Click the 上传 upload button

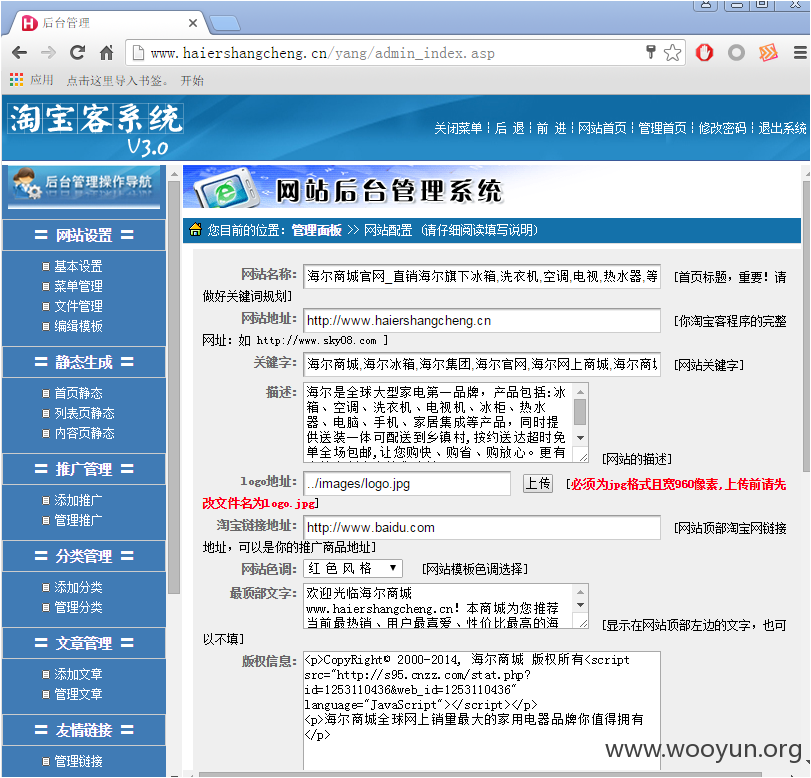point(538,484)
